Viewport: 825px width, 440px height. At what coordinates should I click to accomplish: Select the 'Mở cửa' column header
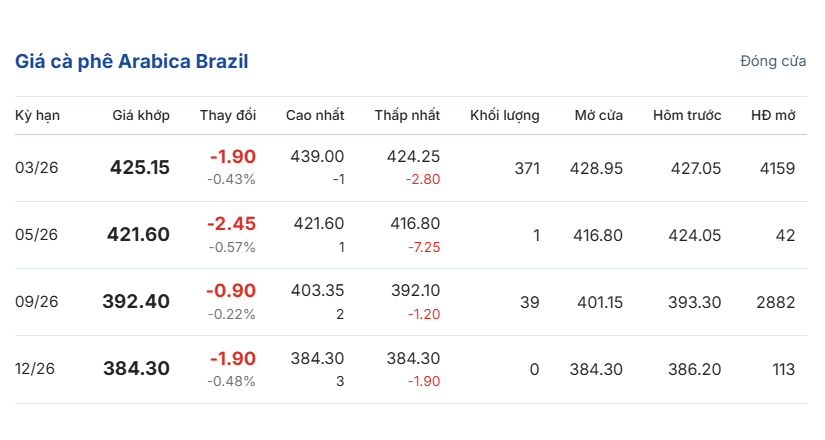pos(599,115)
